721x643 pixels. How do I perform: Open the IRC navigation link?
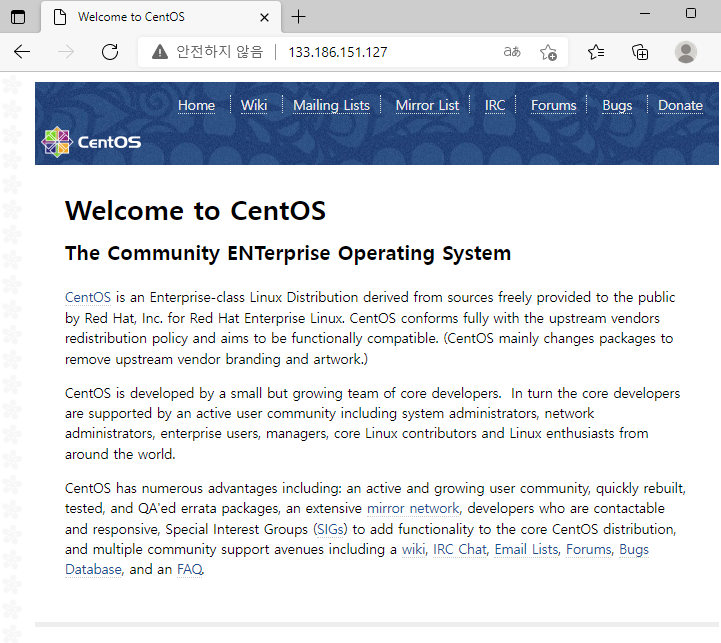coord(495,105)
